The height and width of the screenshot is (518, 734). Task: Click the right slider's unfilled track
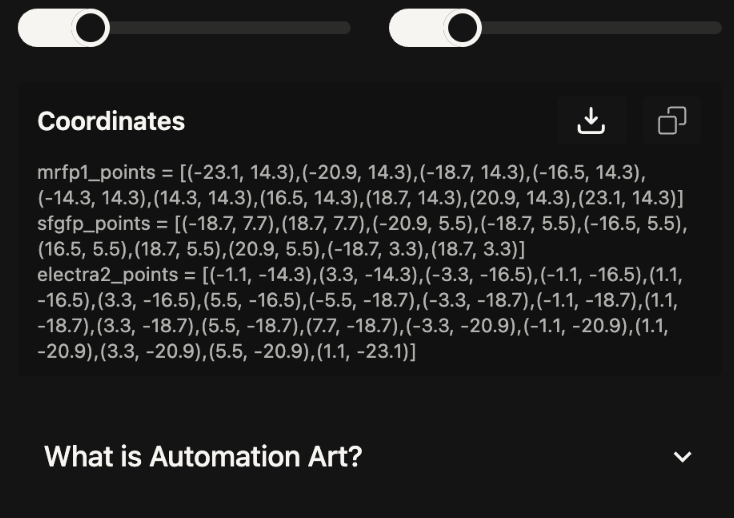600,28
